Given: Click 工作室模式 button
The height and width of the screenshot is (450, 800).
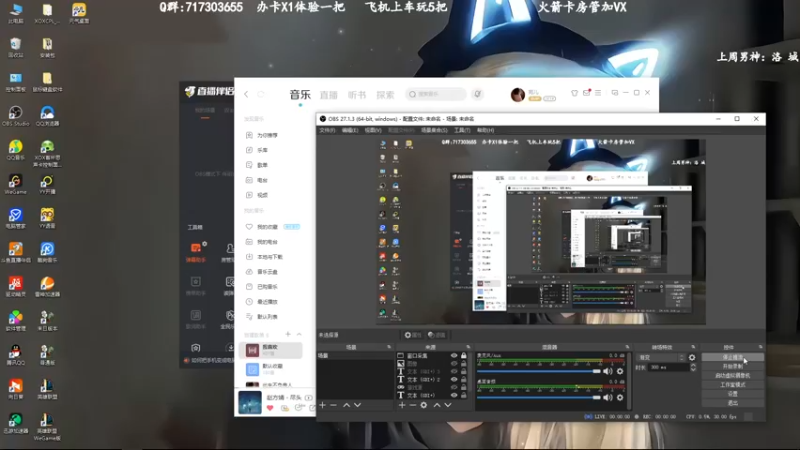Looking at the screenshot, I should tap(733, 385).
